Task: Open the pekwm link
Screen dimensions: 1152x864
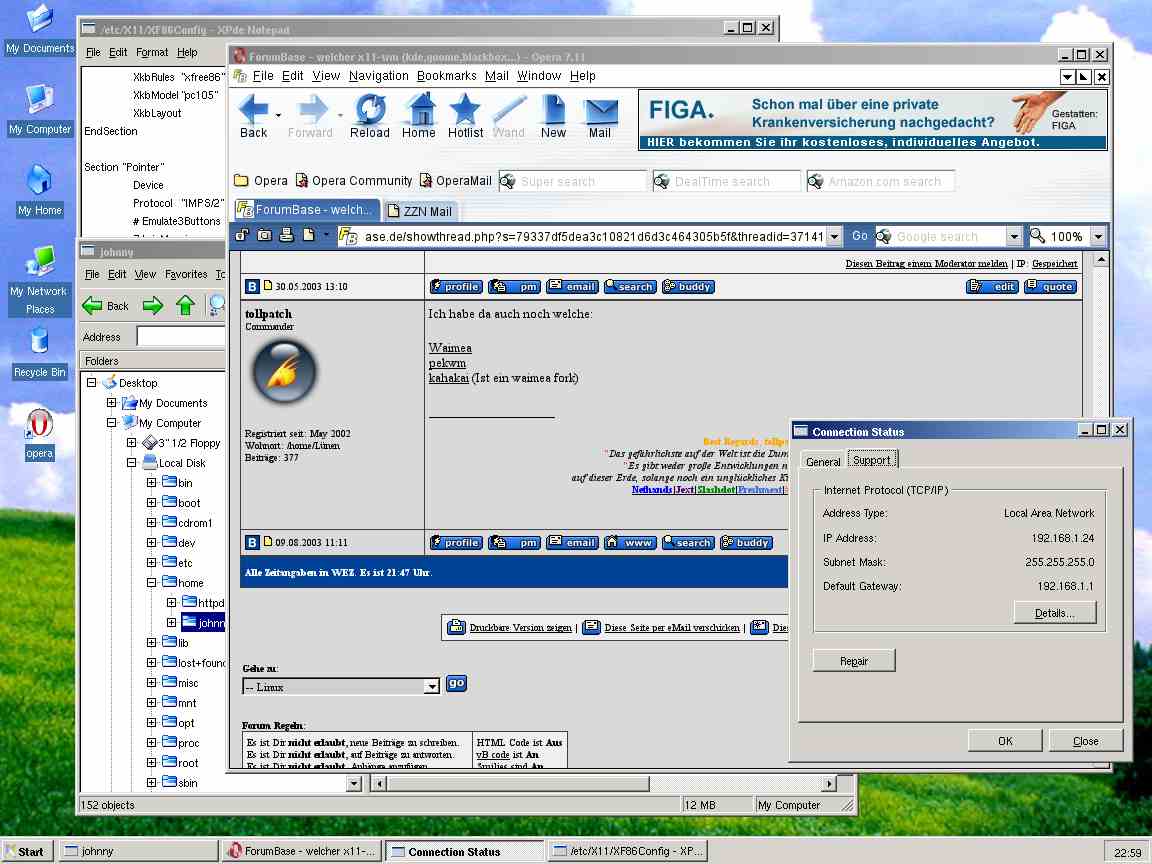Action: click(447, 363)
